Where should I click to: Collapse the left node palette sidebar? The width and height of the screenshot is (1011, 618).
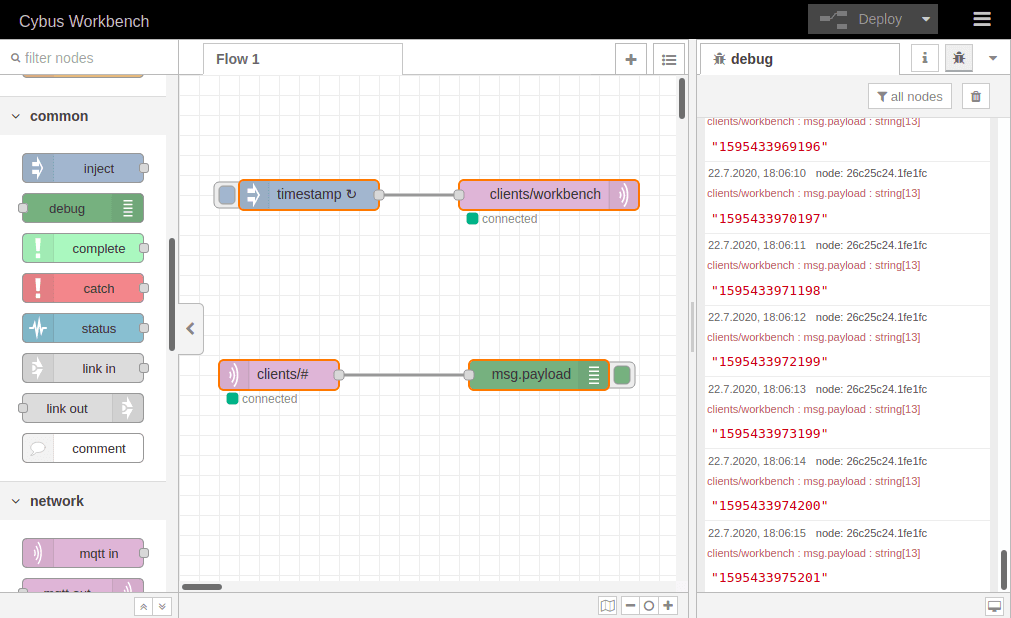tap(190, 327)
